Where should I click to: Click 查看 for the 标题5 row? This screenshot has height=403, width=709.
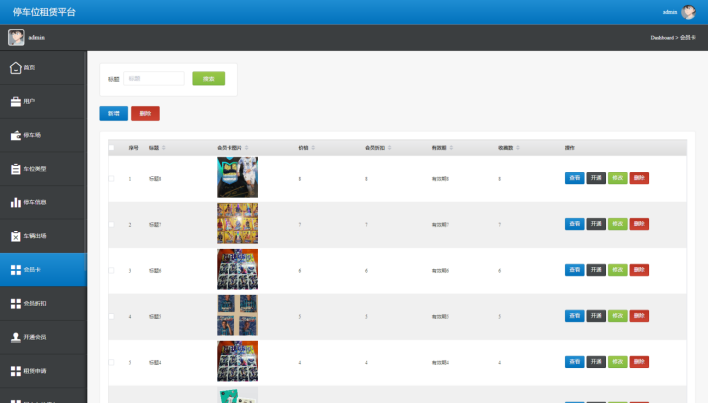click(574, 316)
